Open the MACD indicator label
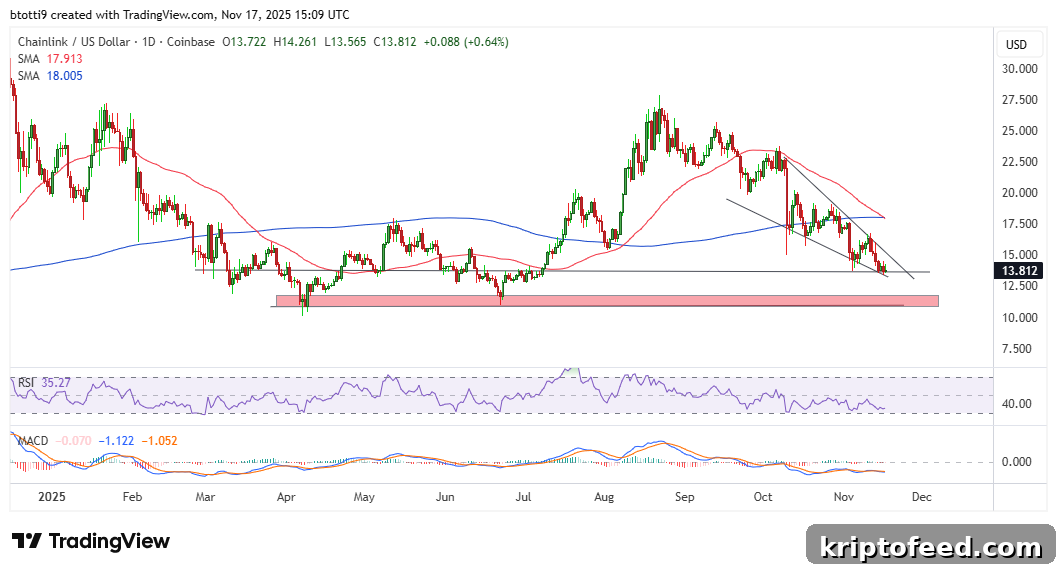Screen dimensions: 1057x571 point(32,441)
